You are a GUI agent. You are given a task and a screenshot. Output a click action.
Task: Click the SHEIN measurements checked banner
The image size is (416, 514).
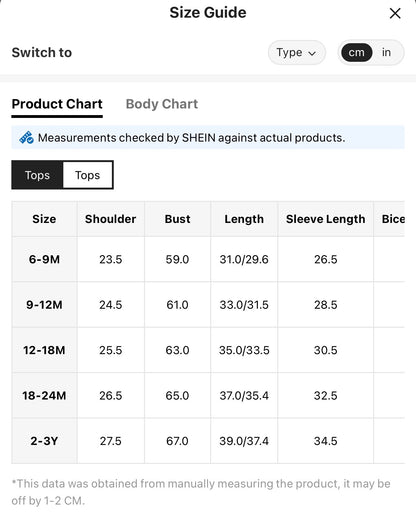tap(208, 137)
